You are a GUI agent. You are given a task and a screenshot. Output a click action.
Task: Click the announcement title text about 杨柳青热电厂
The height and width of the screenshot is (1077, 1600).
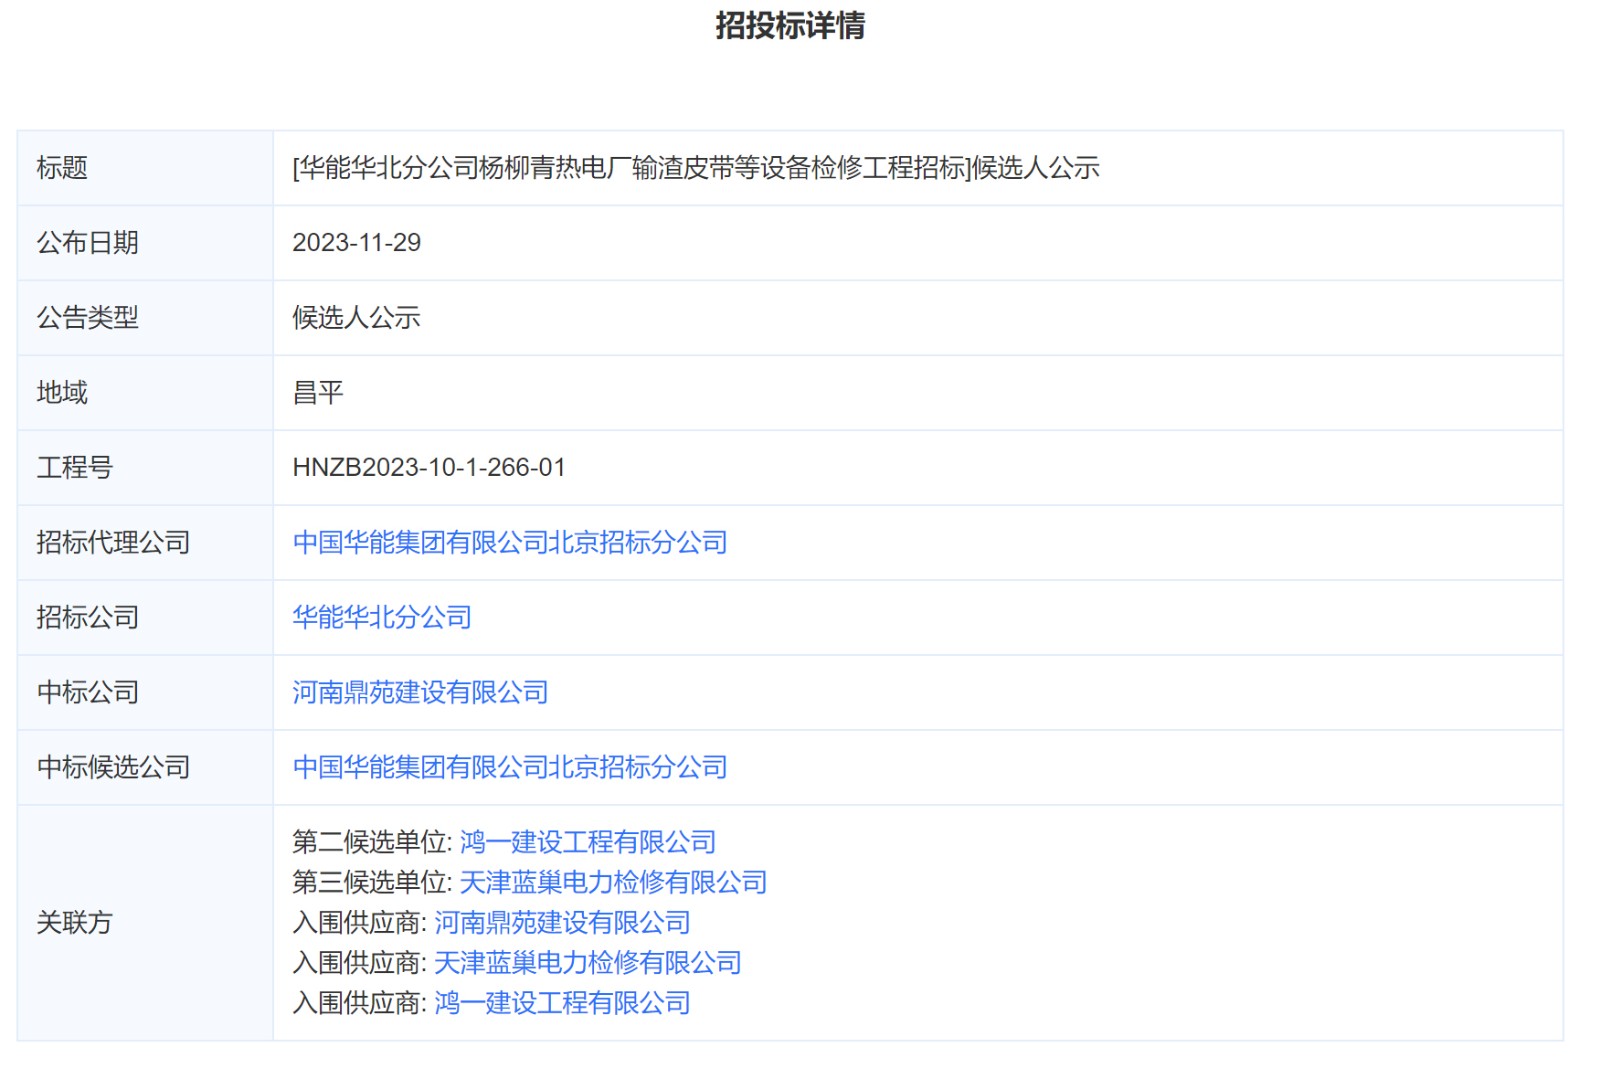click(695, 168)
